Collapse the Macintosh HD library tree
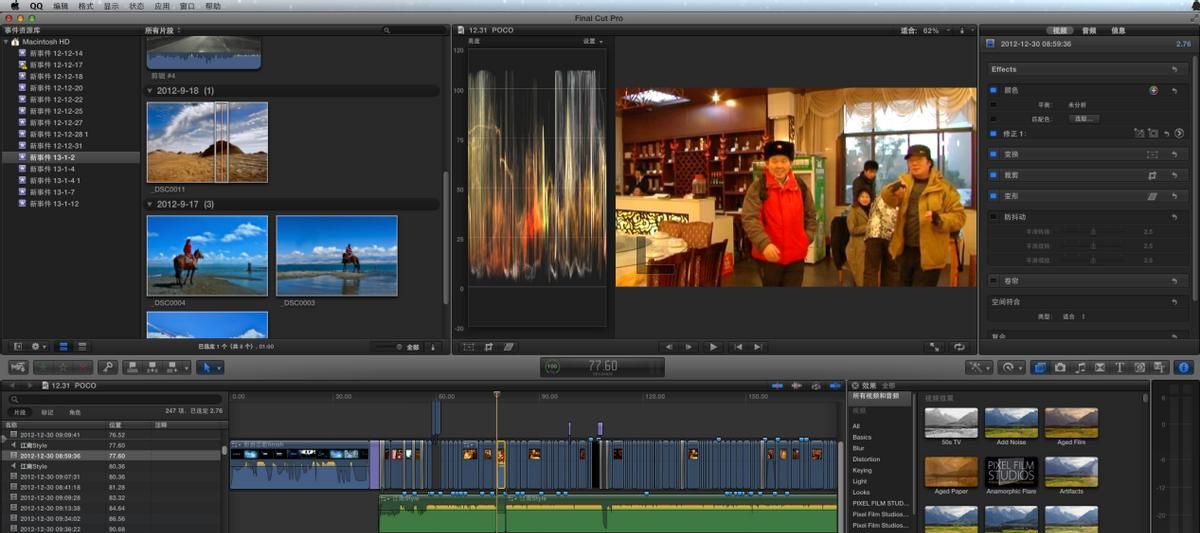1200x533 pixels. (x=7, y=42)
